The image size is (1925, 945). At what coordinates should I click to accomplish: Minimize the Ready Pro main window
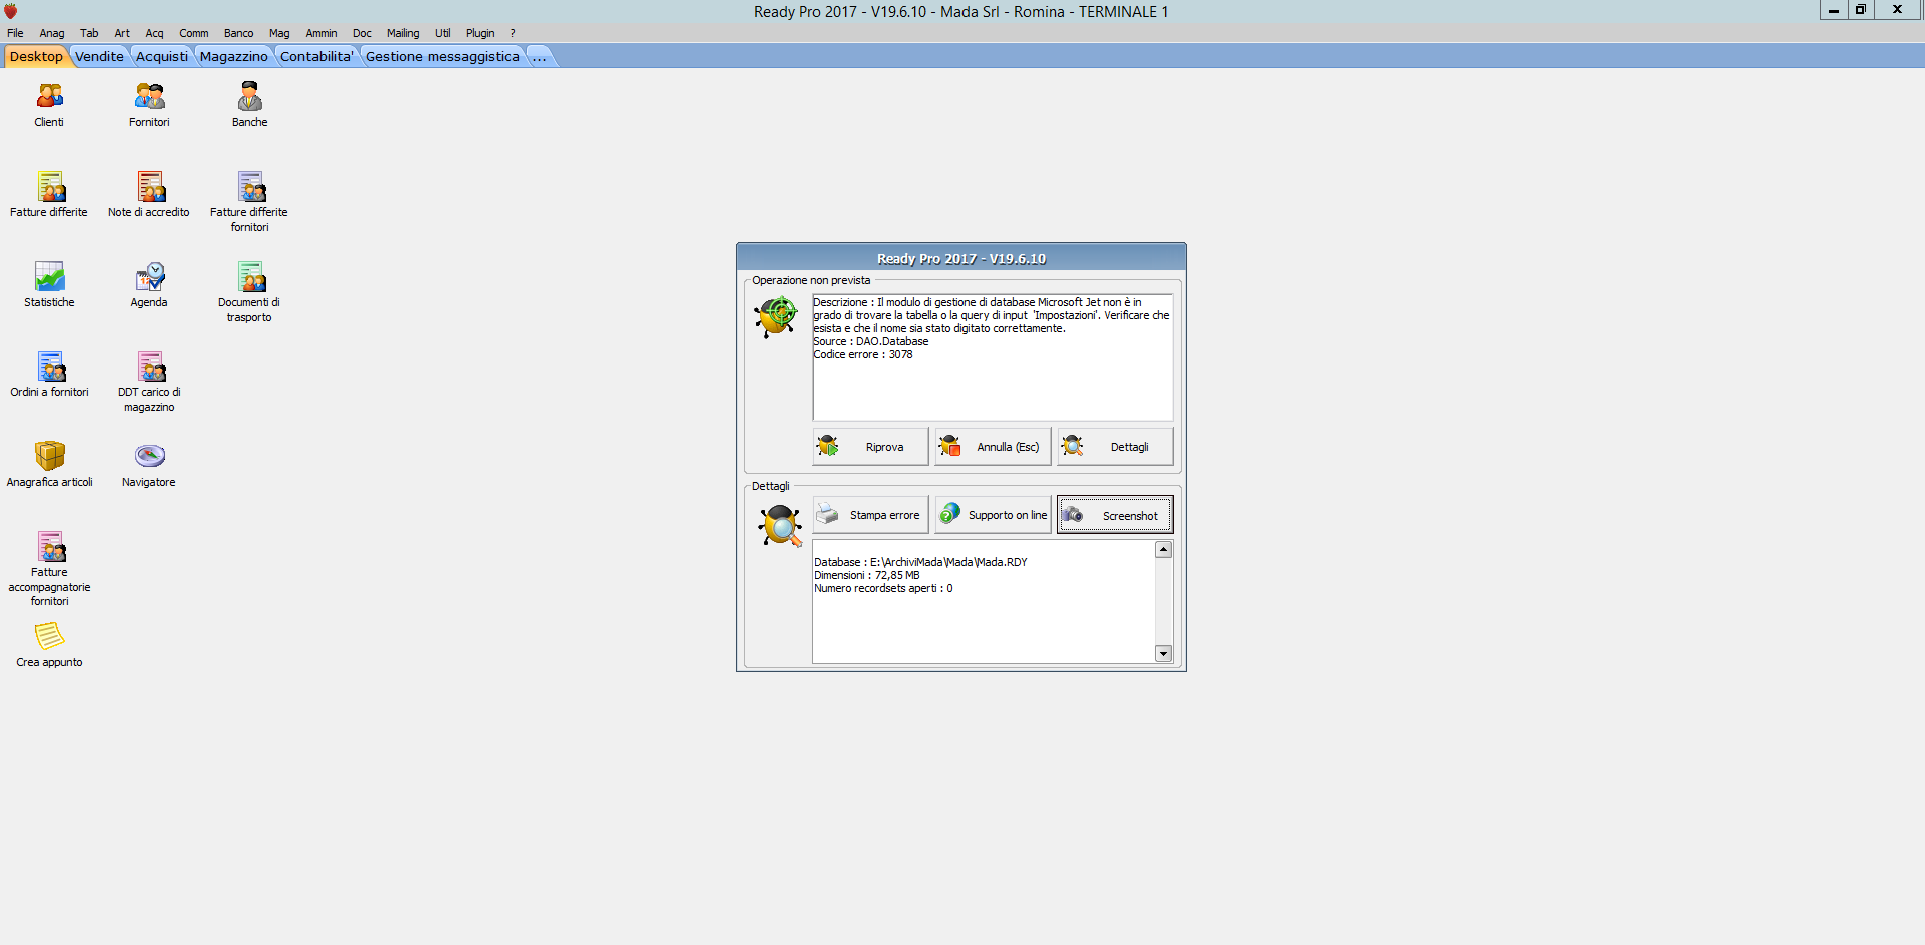1833,10
